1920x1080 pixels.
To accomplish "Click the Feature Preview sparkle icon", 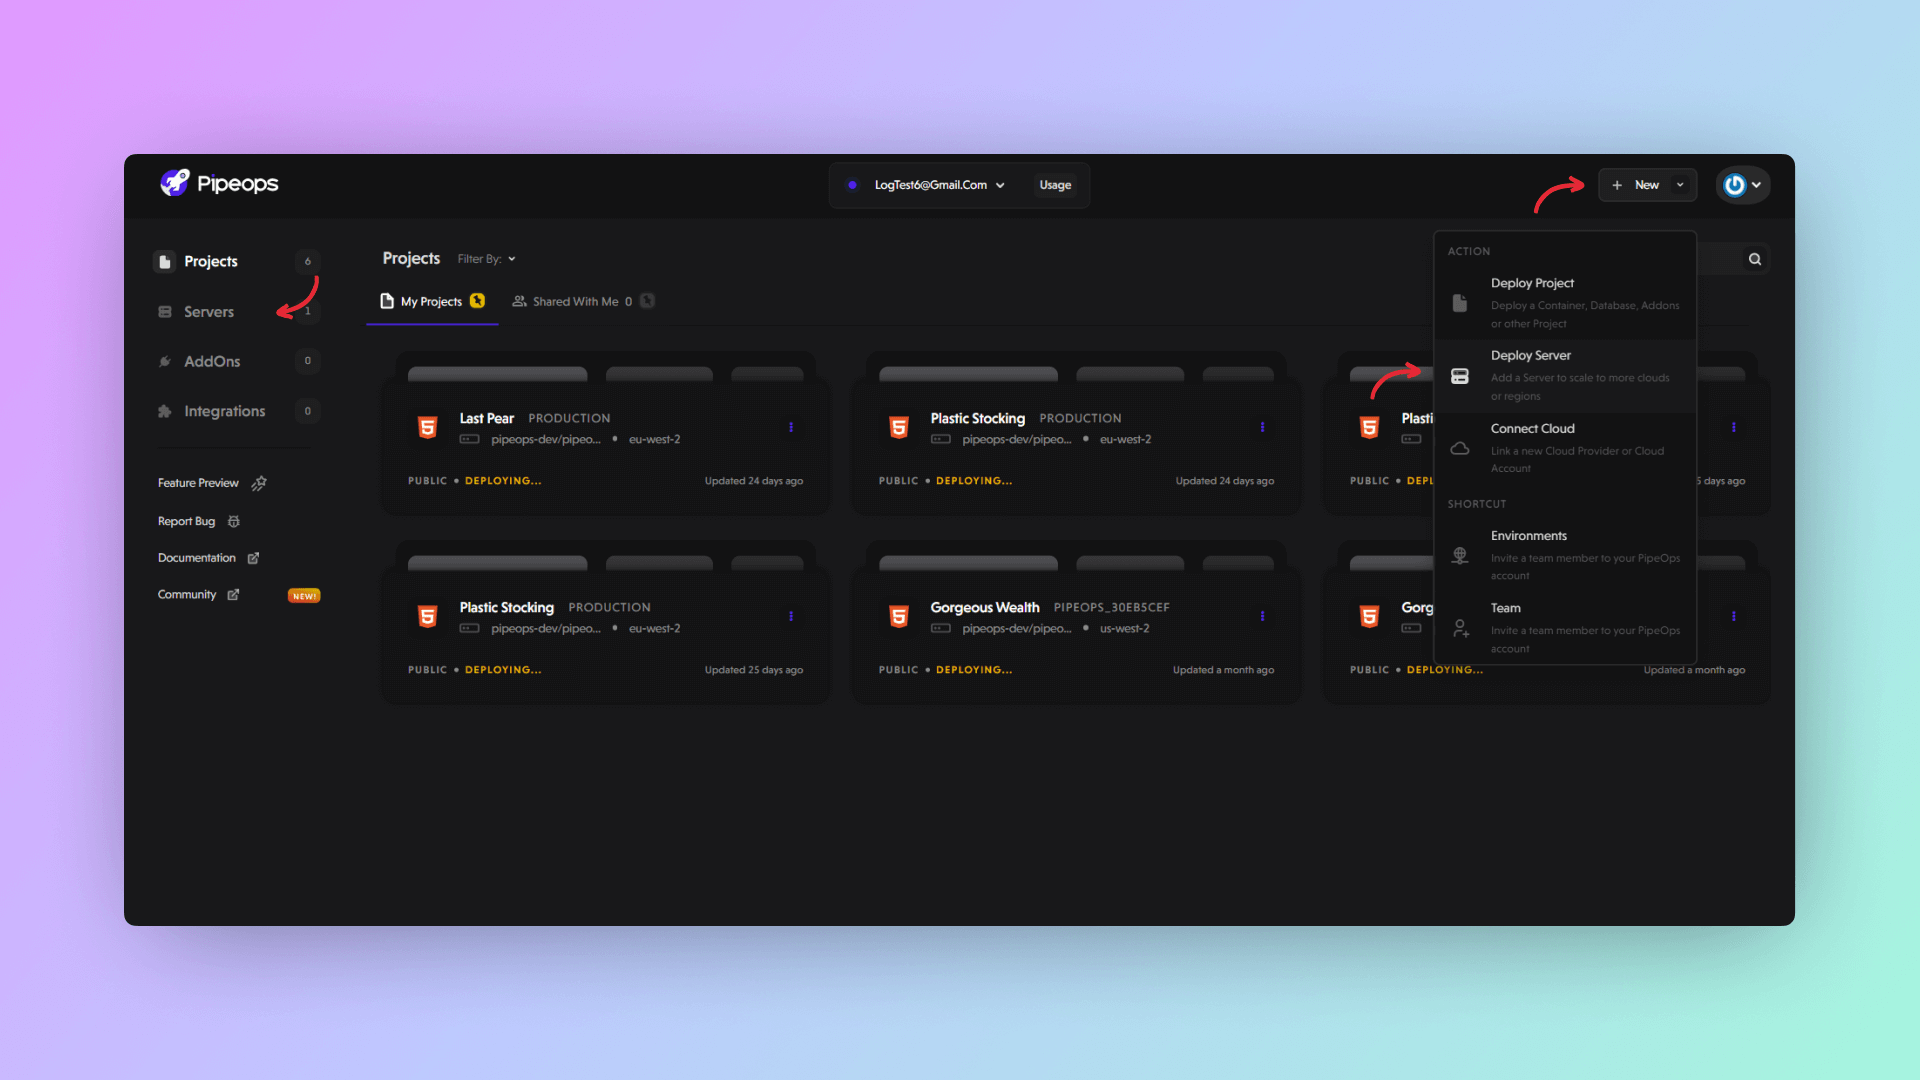I will coord(259,483).
